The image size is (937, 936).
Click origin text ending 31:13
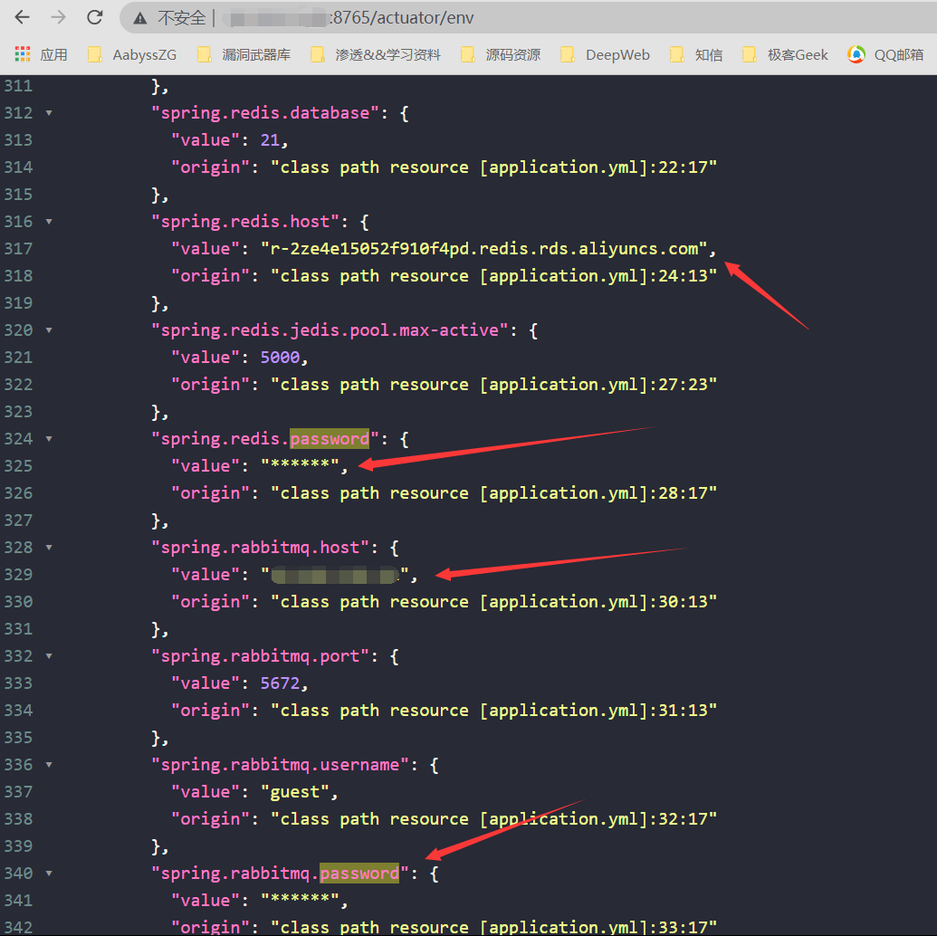point(494,711)
